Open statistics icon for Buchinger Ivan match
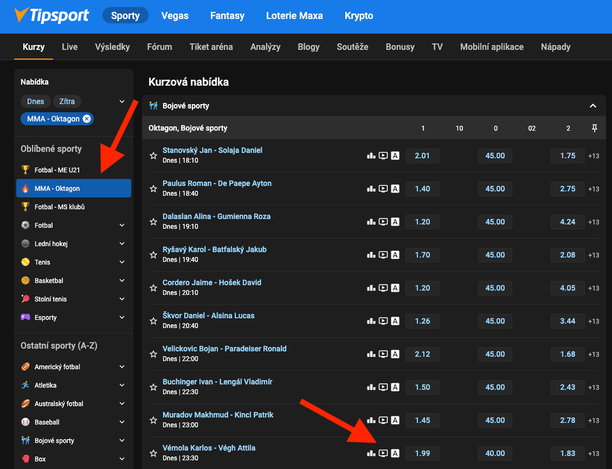Screen dimensions: 612x469 371,387
